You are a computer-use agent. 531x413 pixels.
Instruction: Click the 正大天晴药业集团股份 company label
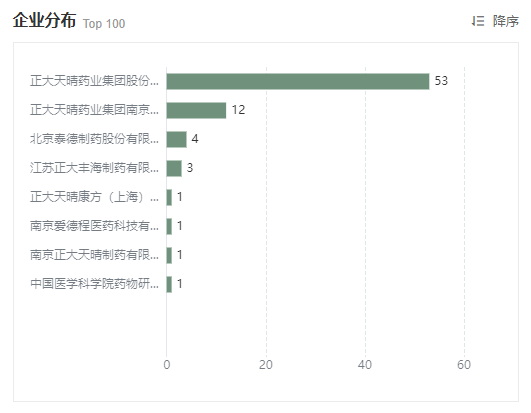coord(94,81)
